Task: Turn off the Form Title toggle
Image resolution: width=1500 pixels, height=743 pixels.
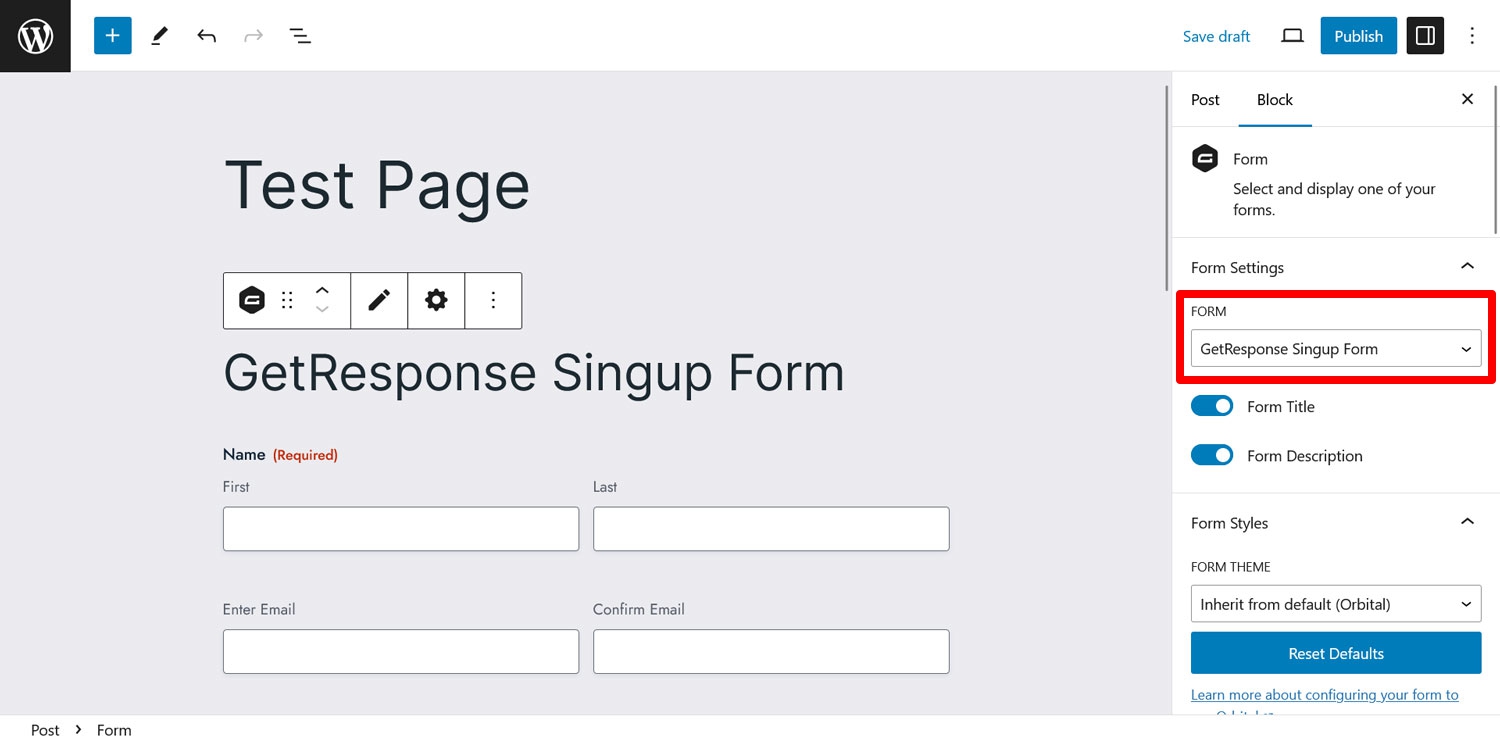Action: point(1212,406)
